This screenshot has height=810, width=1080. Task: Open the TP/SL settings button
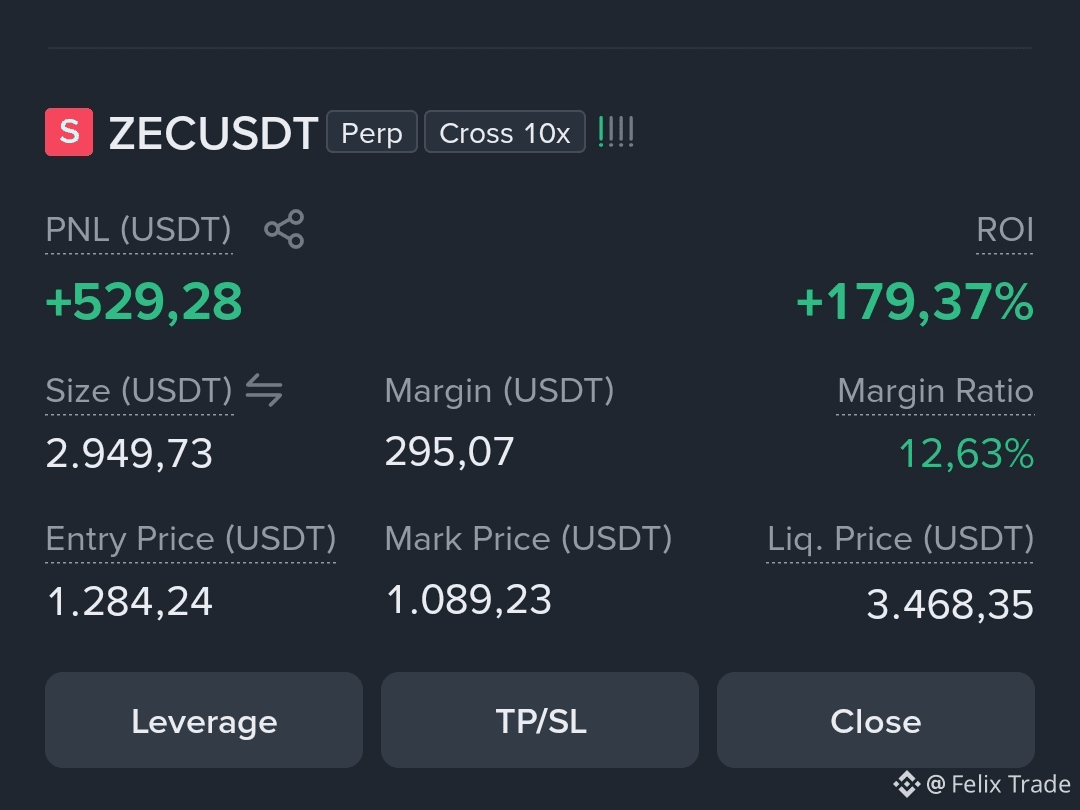[x=540, y=720]
